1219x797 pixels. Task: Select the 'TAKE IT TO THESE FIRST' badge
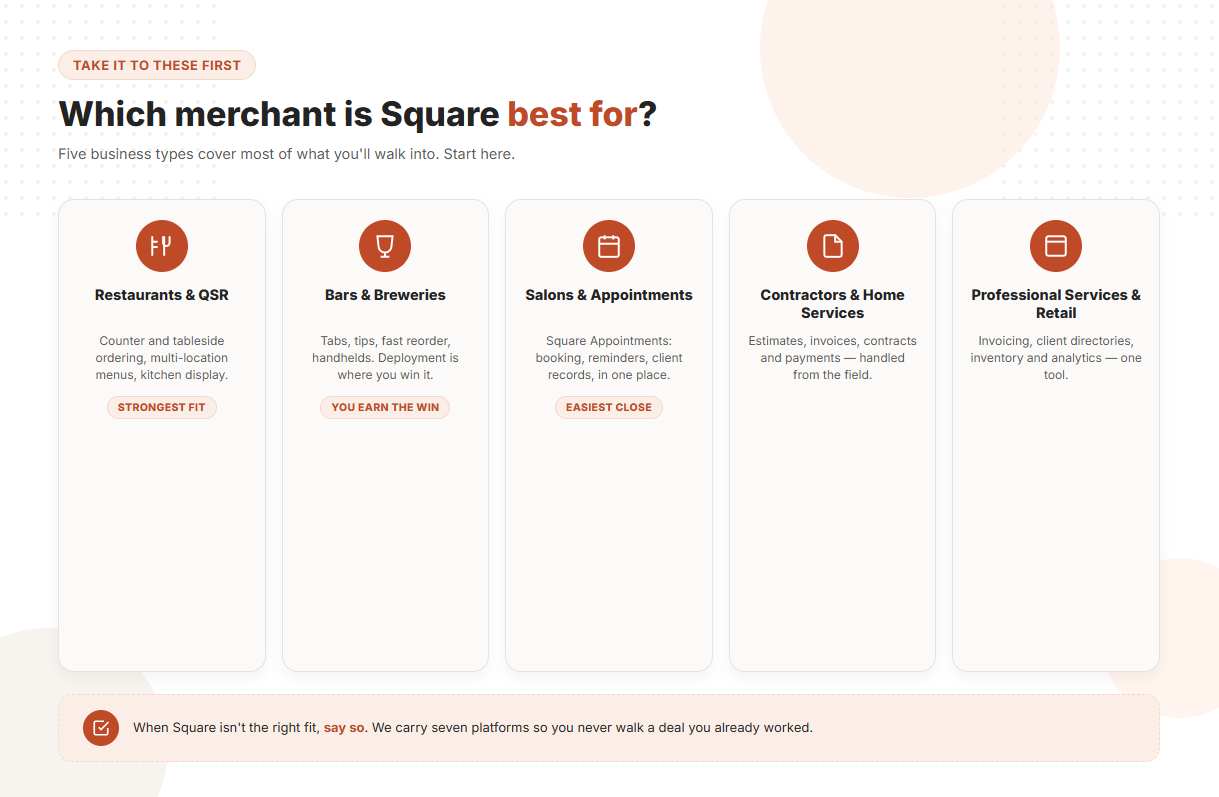(157, 65)
